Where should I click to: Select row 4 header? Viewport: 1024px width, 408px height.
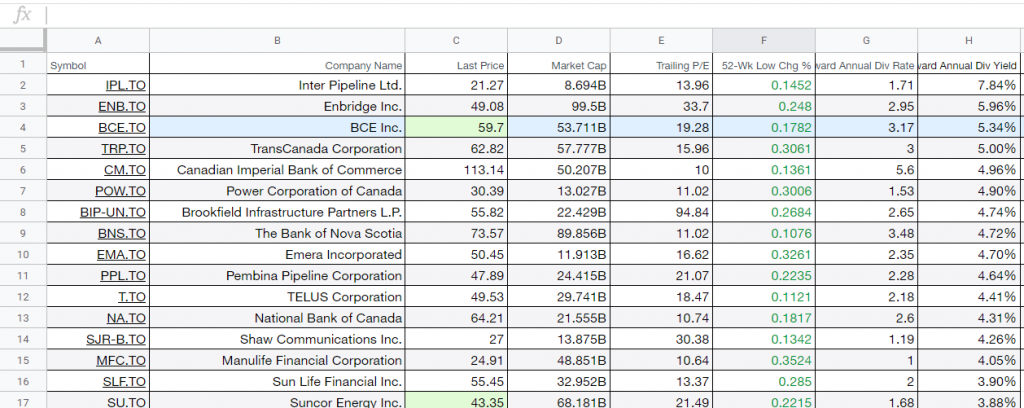click(23, 127)
